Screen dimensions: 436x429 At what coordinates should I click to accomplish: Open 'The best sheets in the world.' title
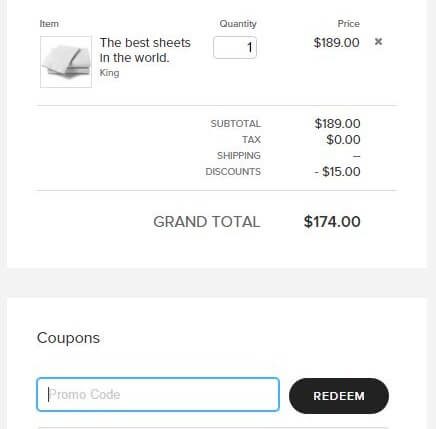click(x=145, y=50)
